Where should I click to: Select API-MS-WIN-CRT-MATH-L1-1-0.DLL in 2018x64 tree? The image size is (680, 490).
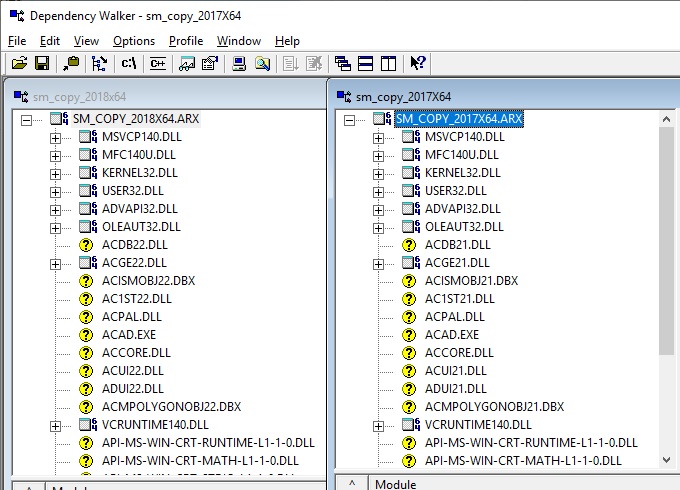pos(200,461)
